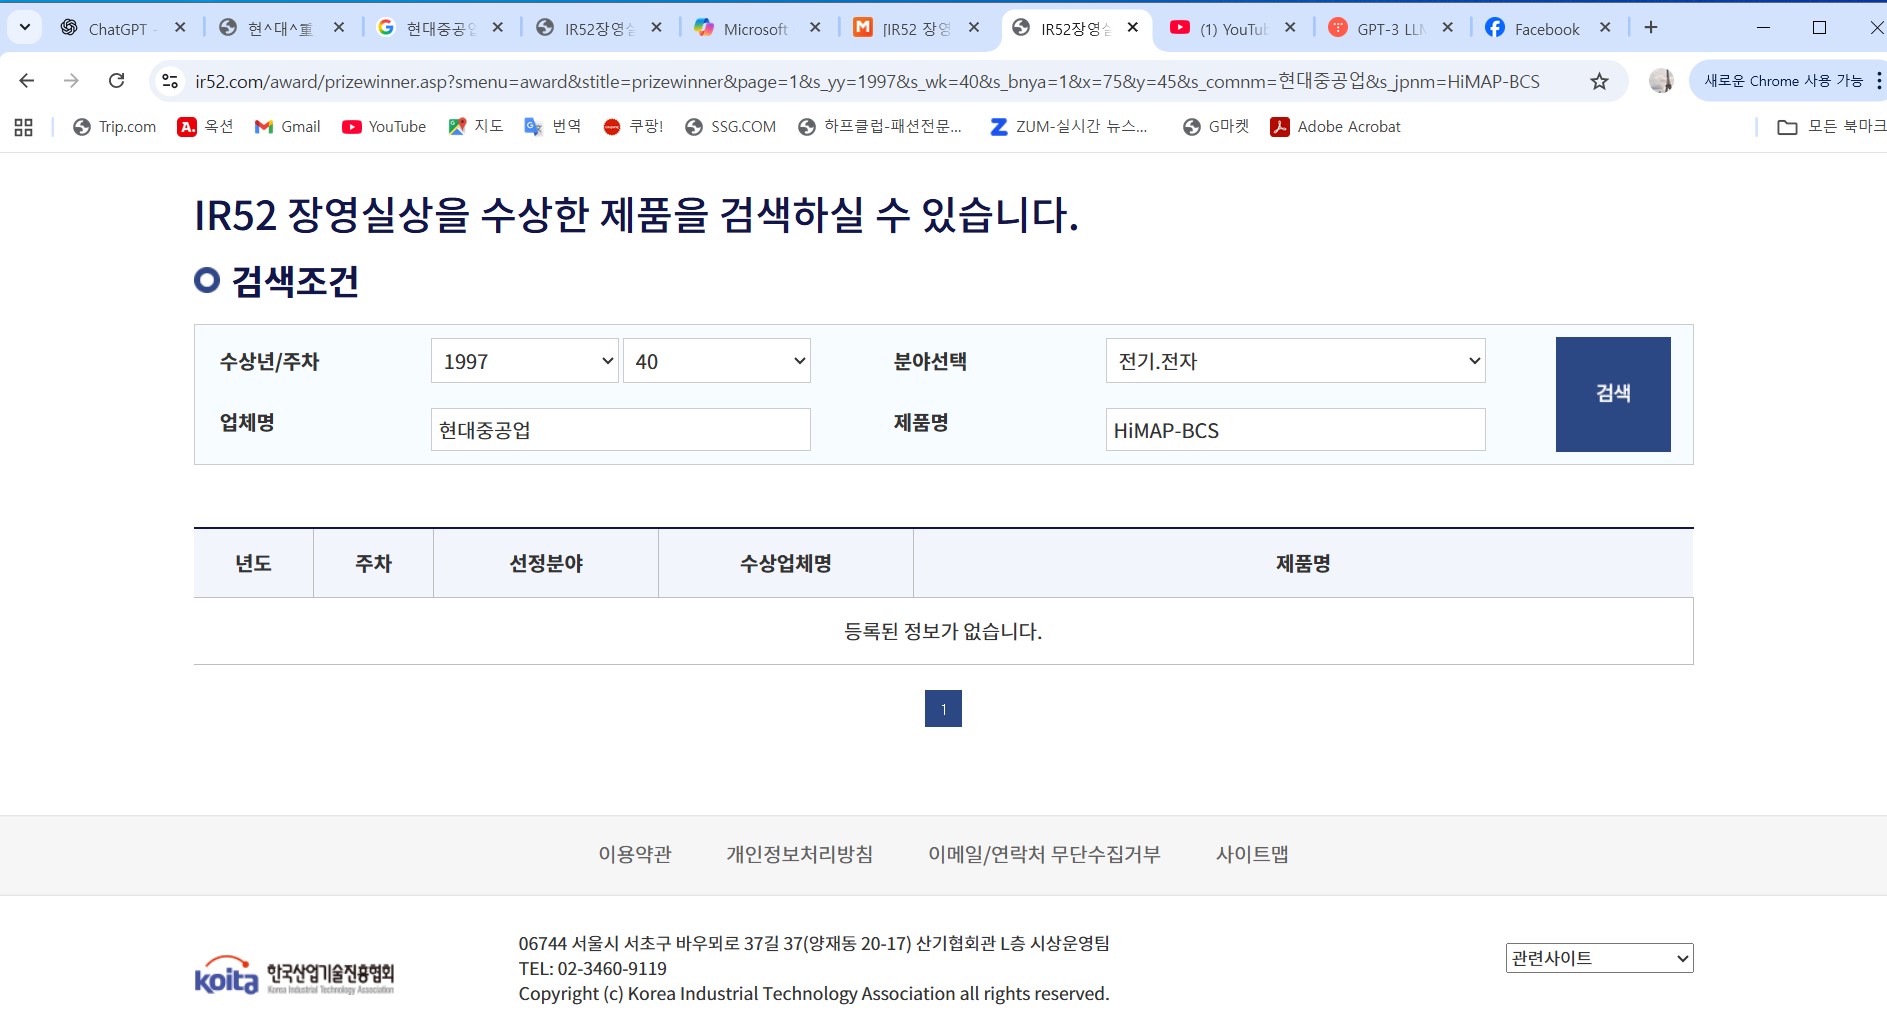Image resolution: width=1887 pixels, height=1023 pixels.
Task: Click the 등록된 정보가 없습니다. message
Action: pyautogui.click(x=943, y=631)
